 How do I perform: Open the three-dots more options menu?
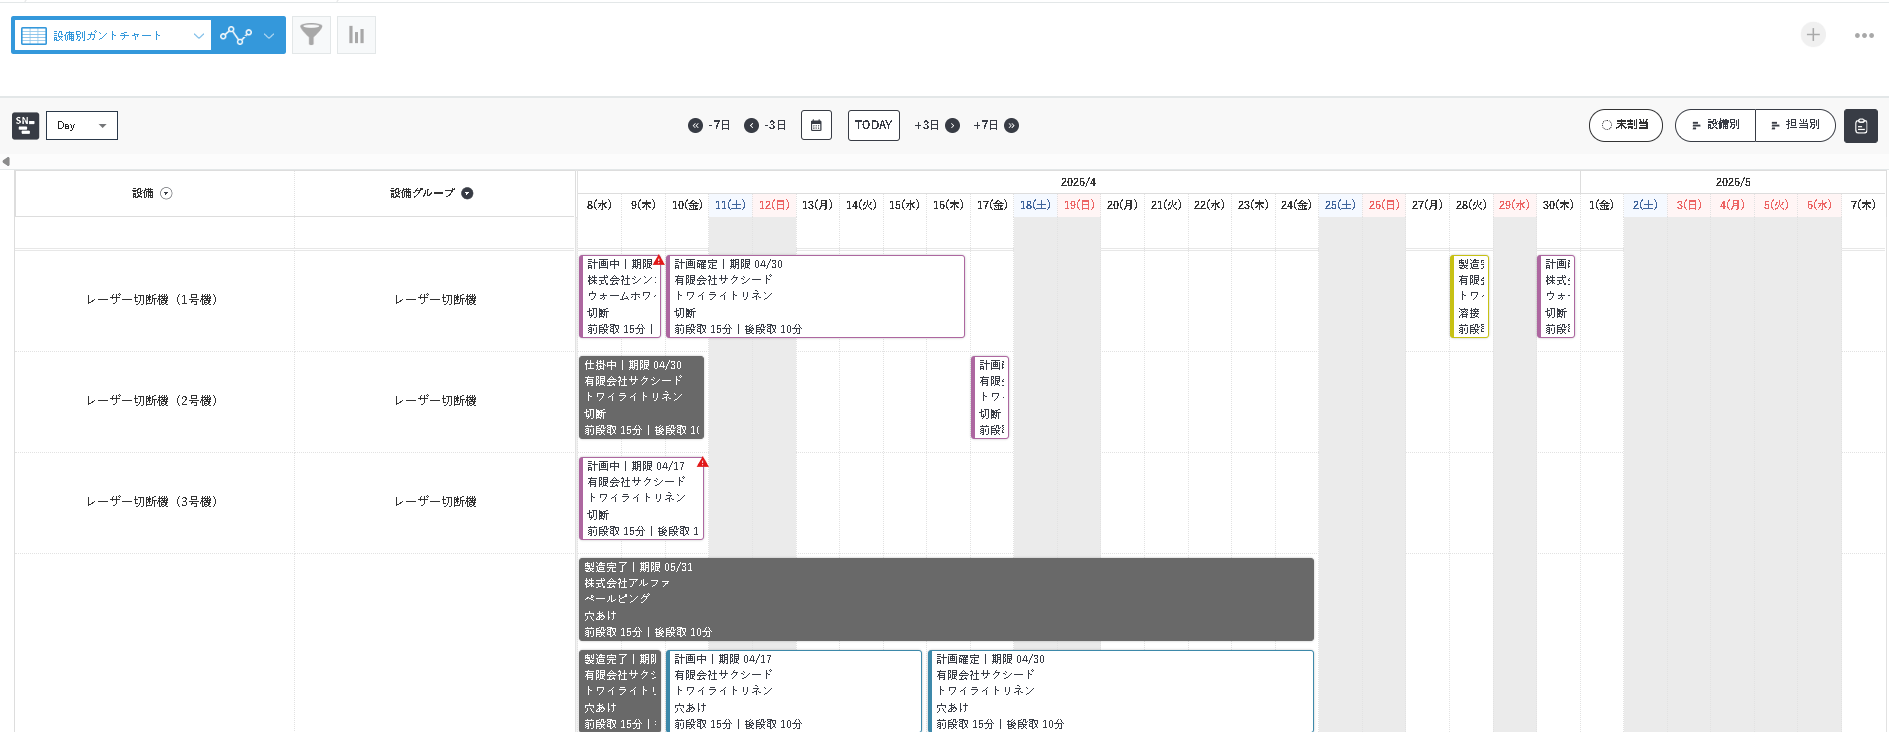[x=1864, y=35]
